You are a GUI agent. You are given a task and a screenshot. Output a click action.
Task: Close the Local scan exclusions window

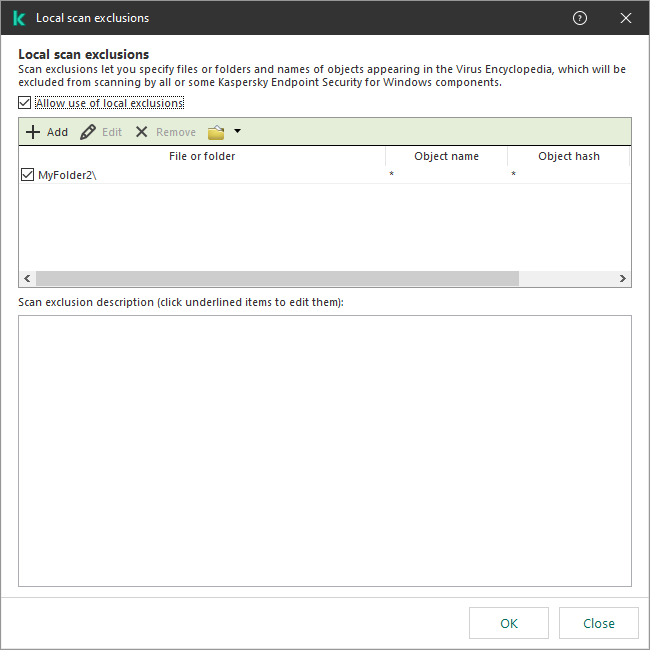626,18
